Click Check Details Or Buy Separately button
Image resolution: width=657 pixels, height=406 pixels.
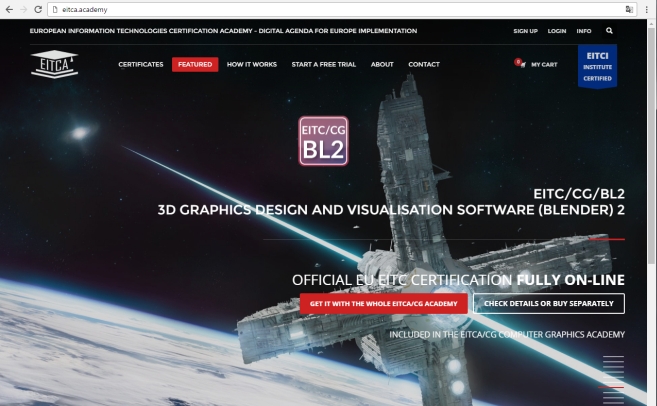tap(549, 303)
